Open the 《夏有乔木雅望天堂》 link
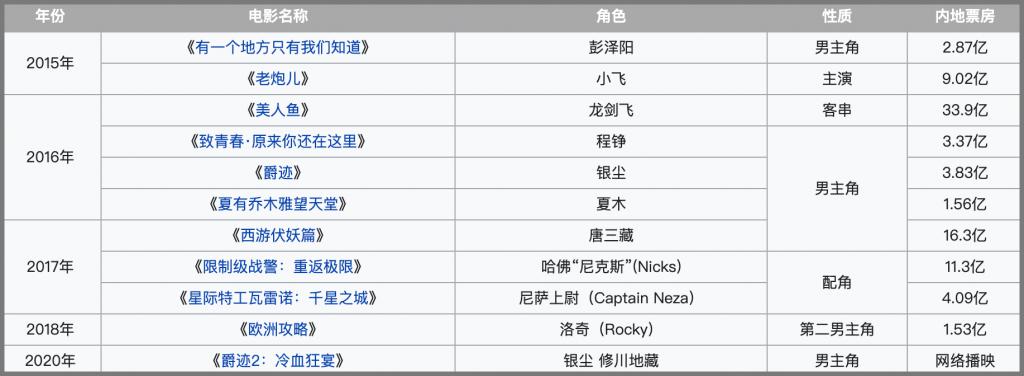Screen dimensions: 1024x376 pyautogui.click(x=278, y=204)
